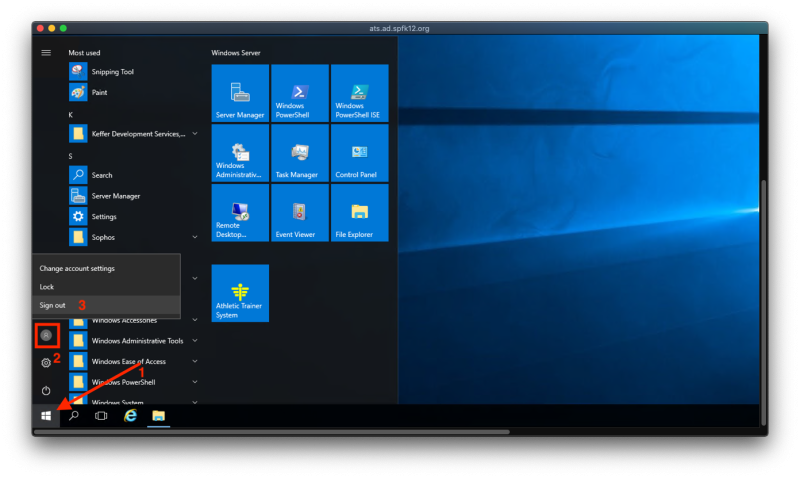Screen dimensions: 800x478
Task: Open the File Explorer tile
Action: [359, 212]
